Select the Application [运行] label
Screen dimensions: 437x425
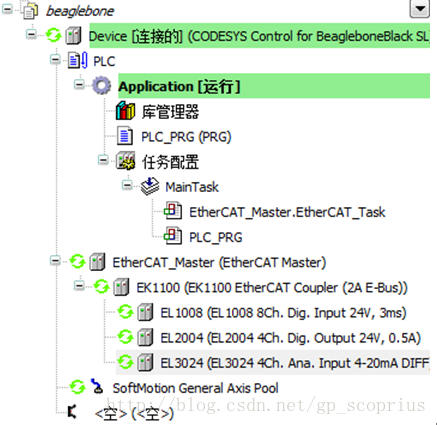179,86
